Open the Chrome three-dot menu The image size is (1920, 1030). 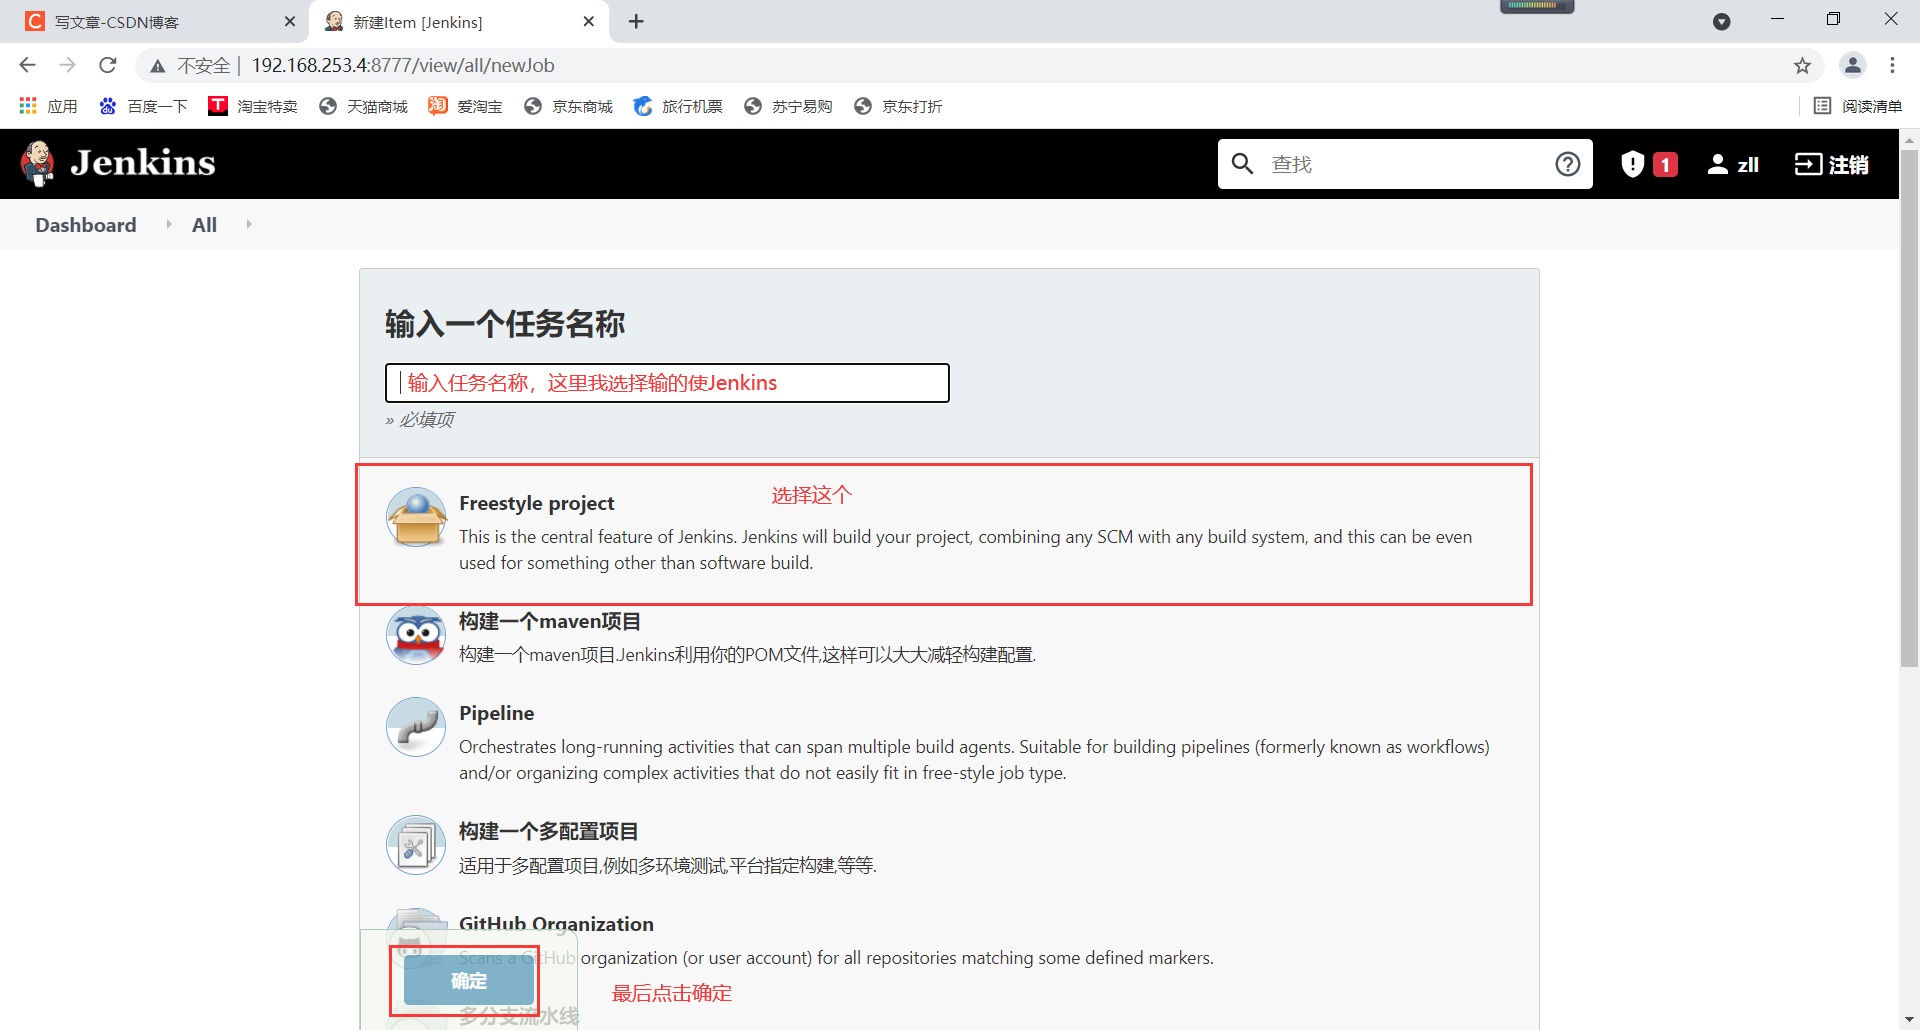(1893, 65)
